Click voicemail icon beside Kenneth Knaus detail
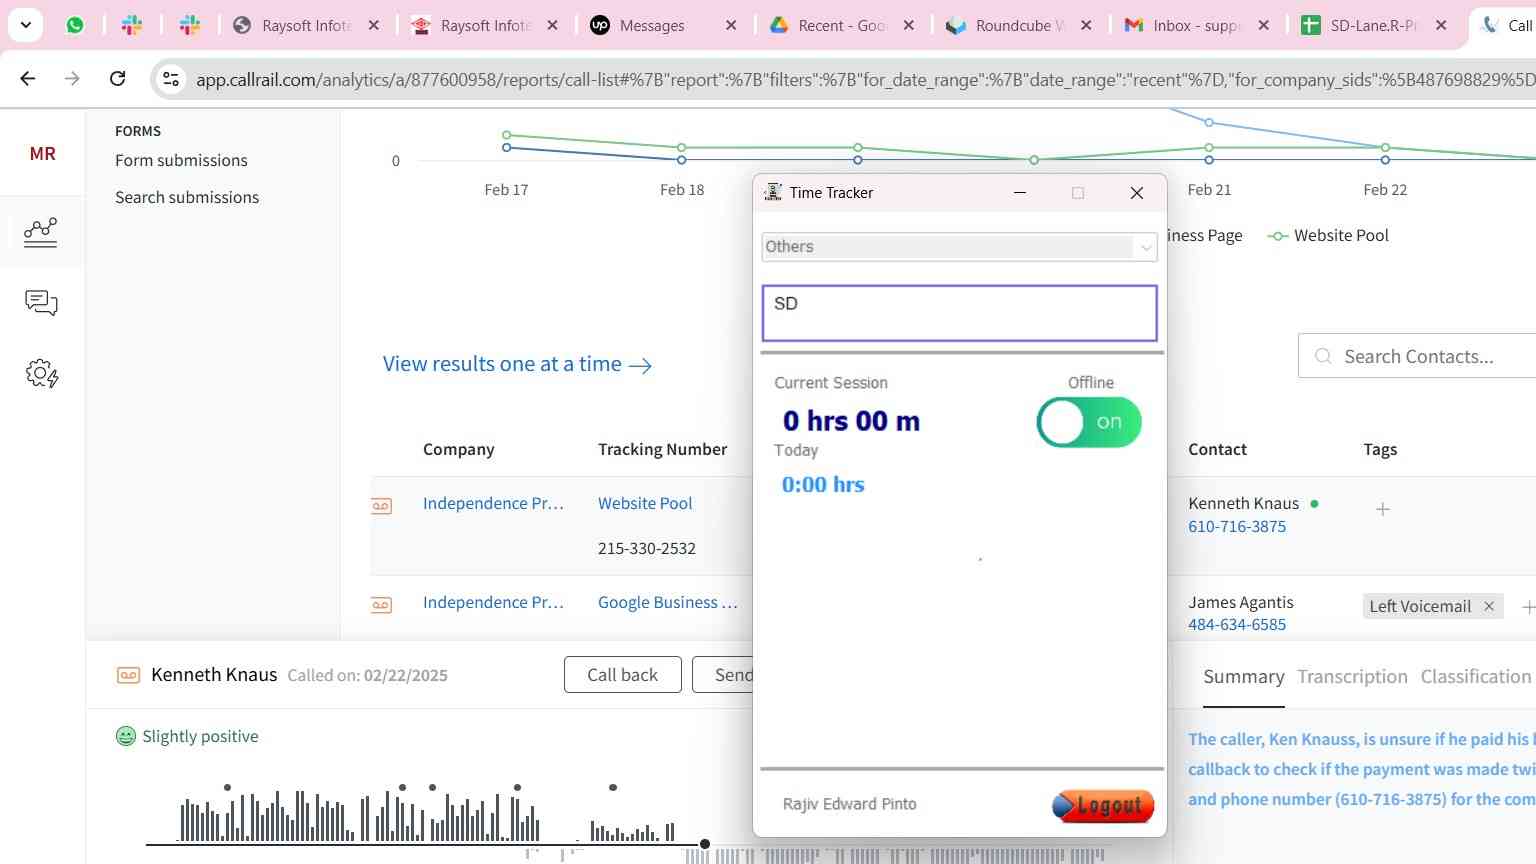This screenshot has height=864, width=1536. pos(128,675)
